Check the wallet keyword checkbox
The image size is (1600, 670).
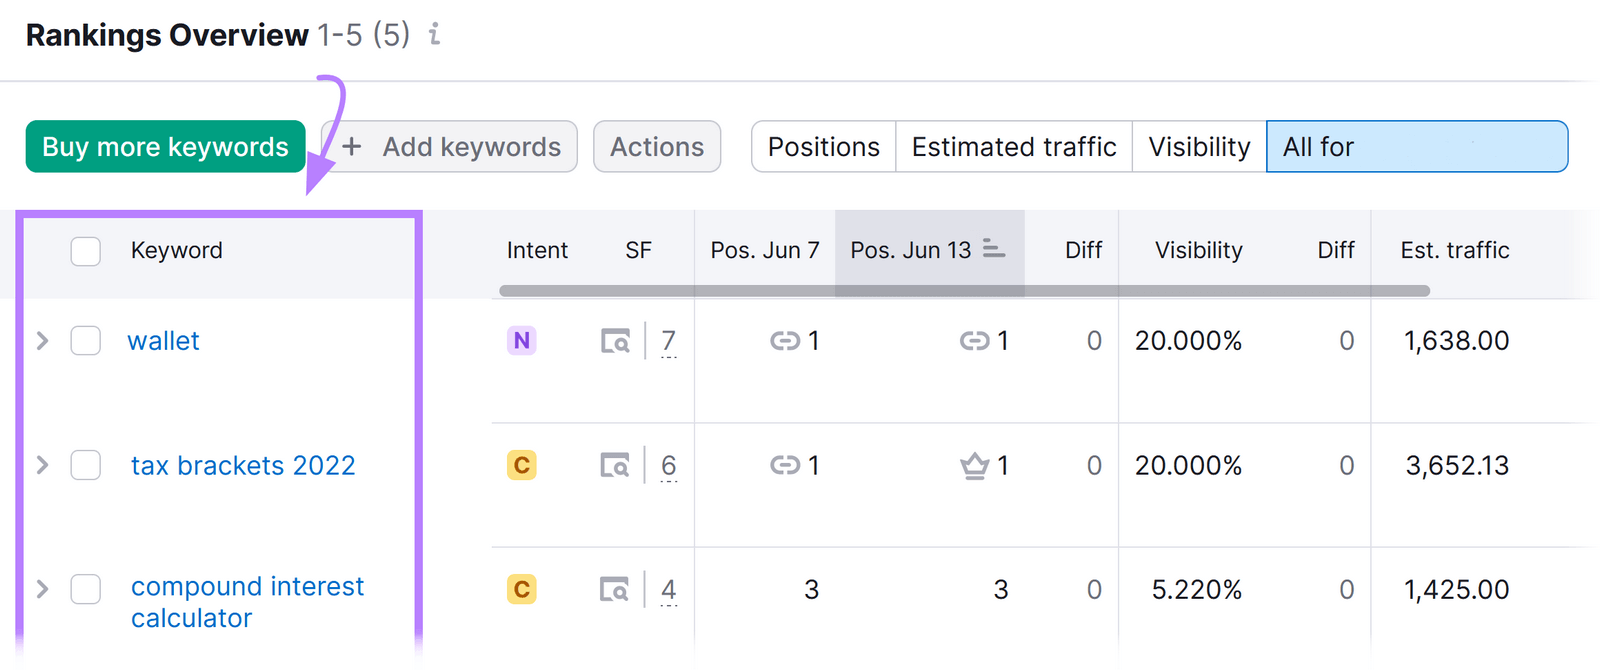point(86,341)
